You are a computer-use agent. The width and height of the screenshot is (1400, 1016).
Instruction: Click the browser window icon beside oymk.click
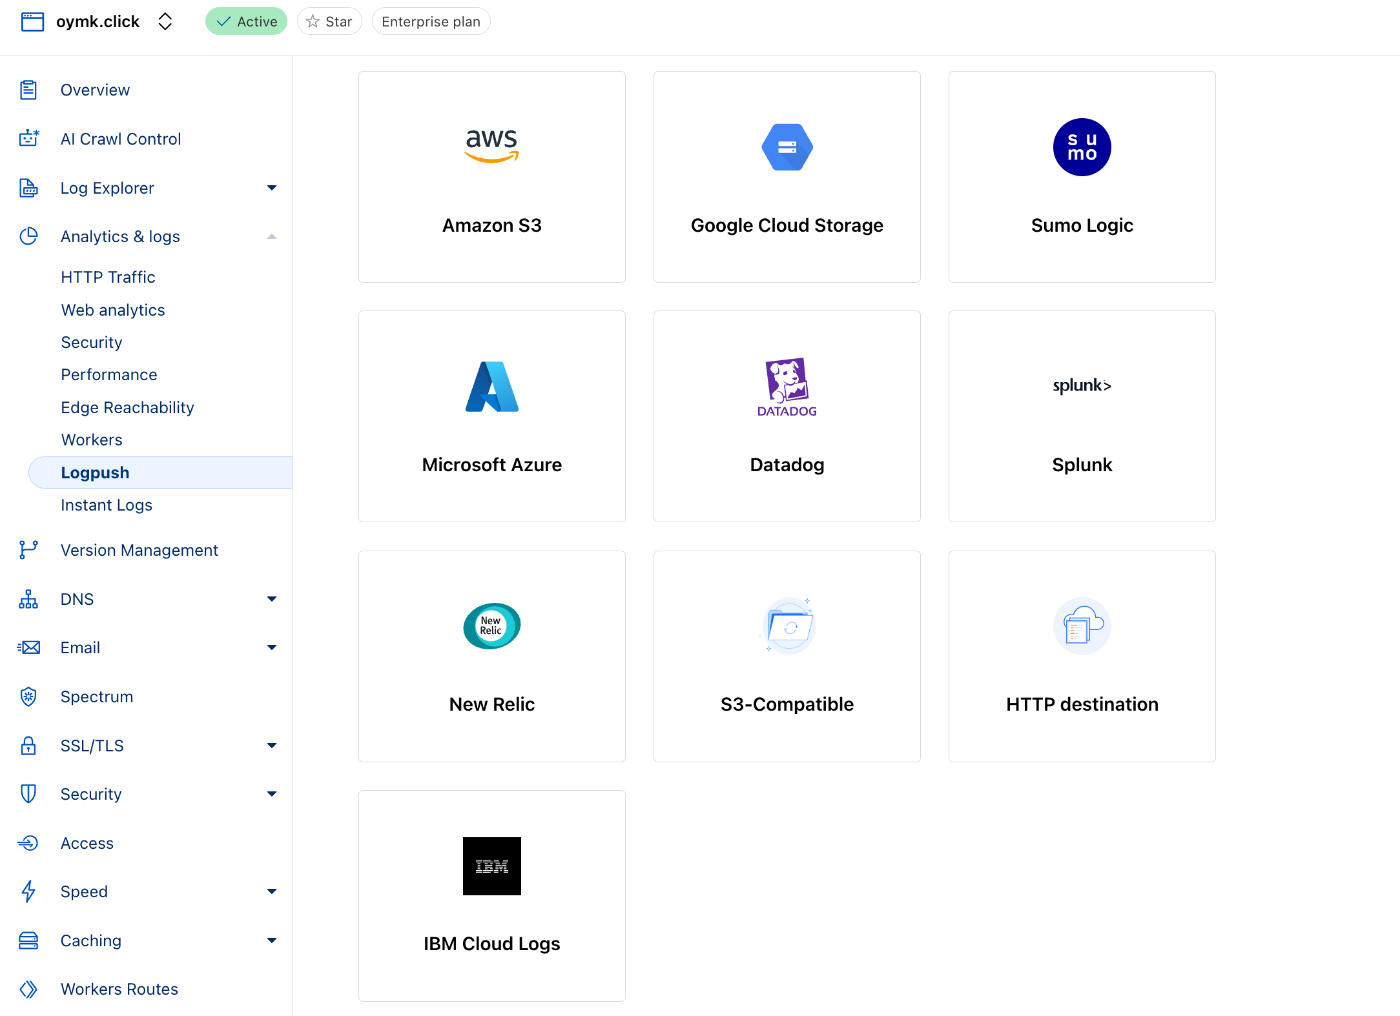33,22
